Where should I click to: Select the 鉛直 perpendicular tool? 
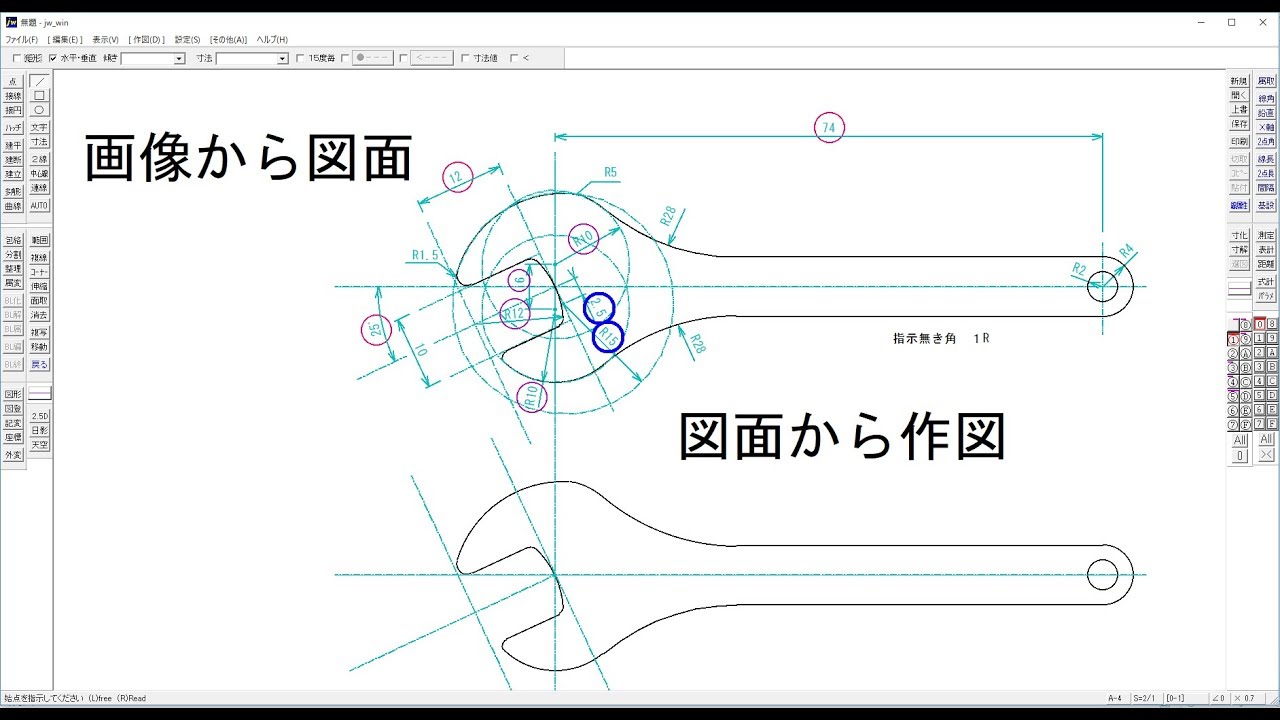click(1266, 113)
